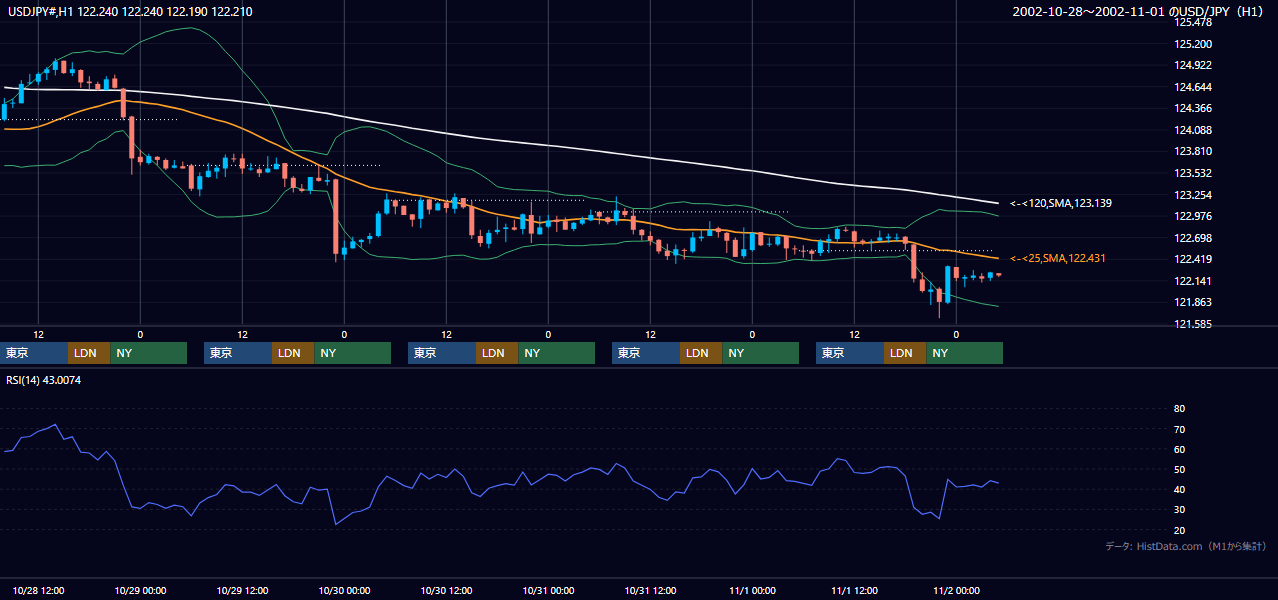Image resolution: width=1278 pixels, height=600 pixels.
Task: Click RSI scale value 40
Action: click(1179, 489)
